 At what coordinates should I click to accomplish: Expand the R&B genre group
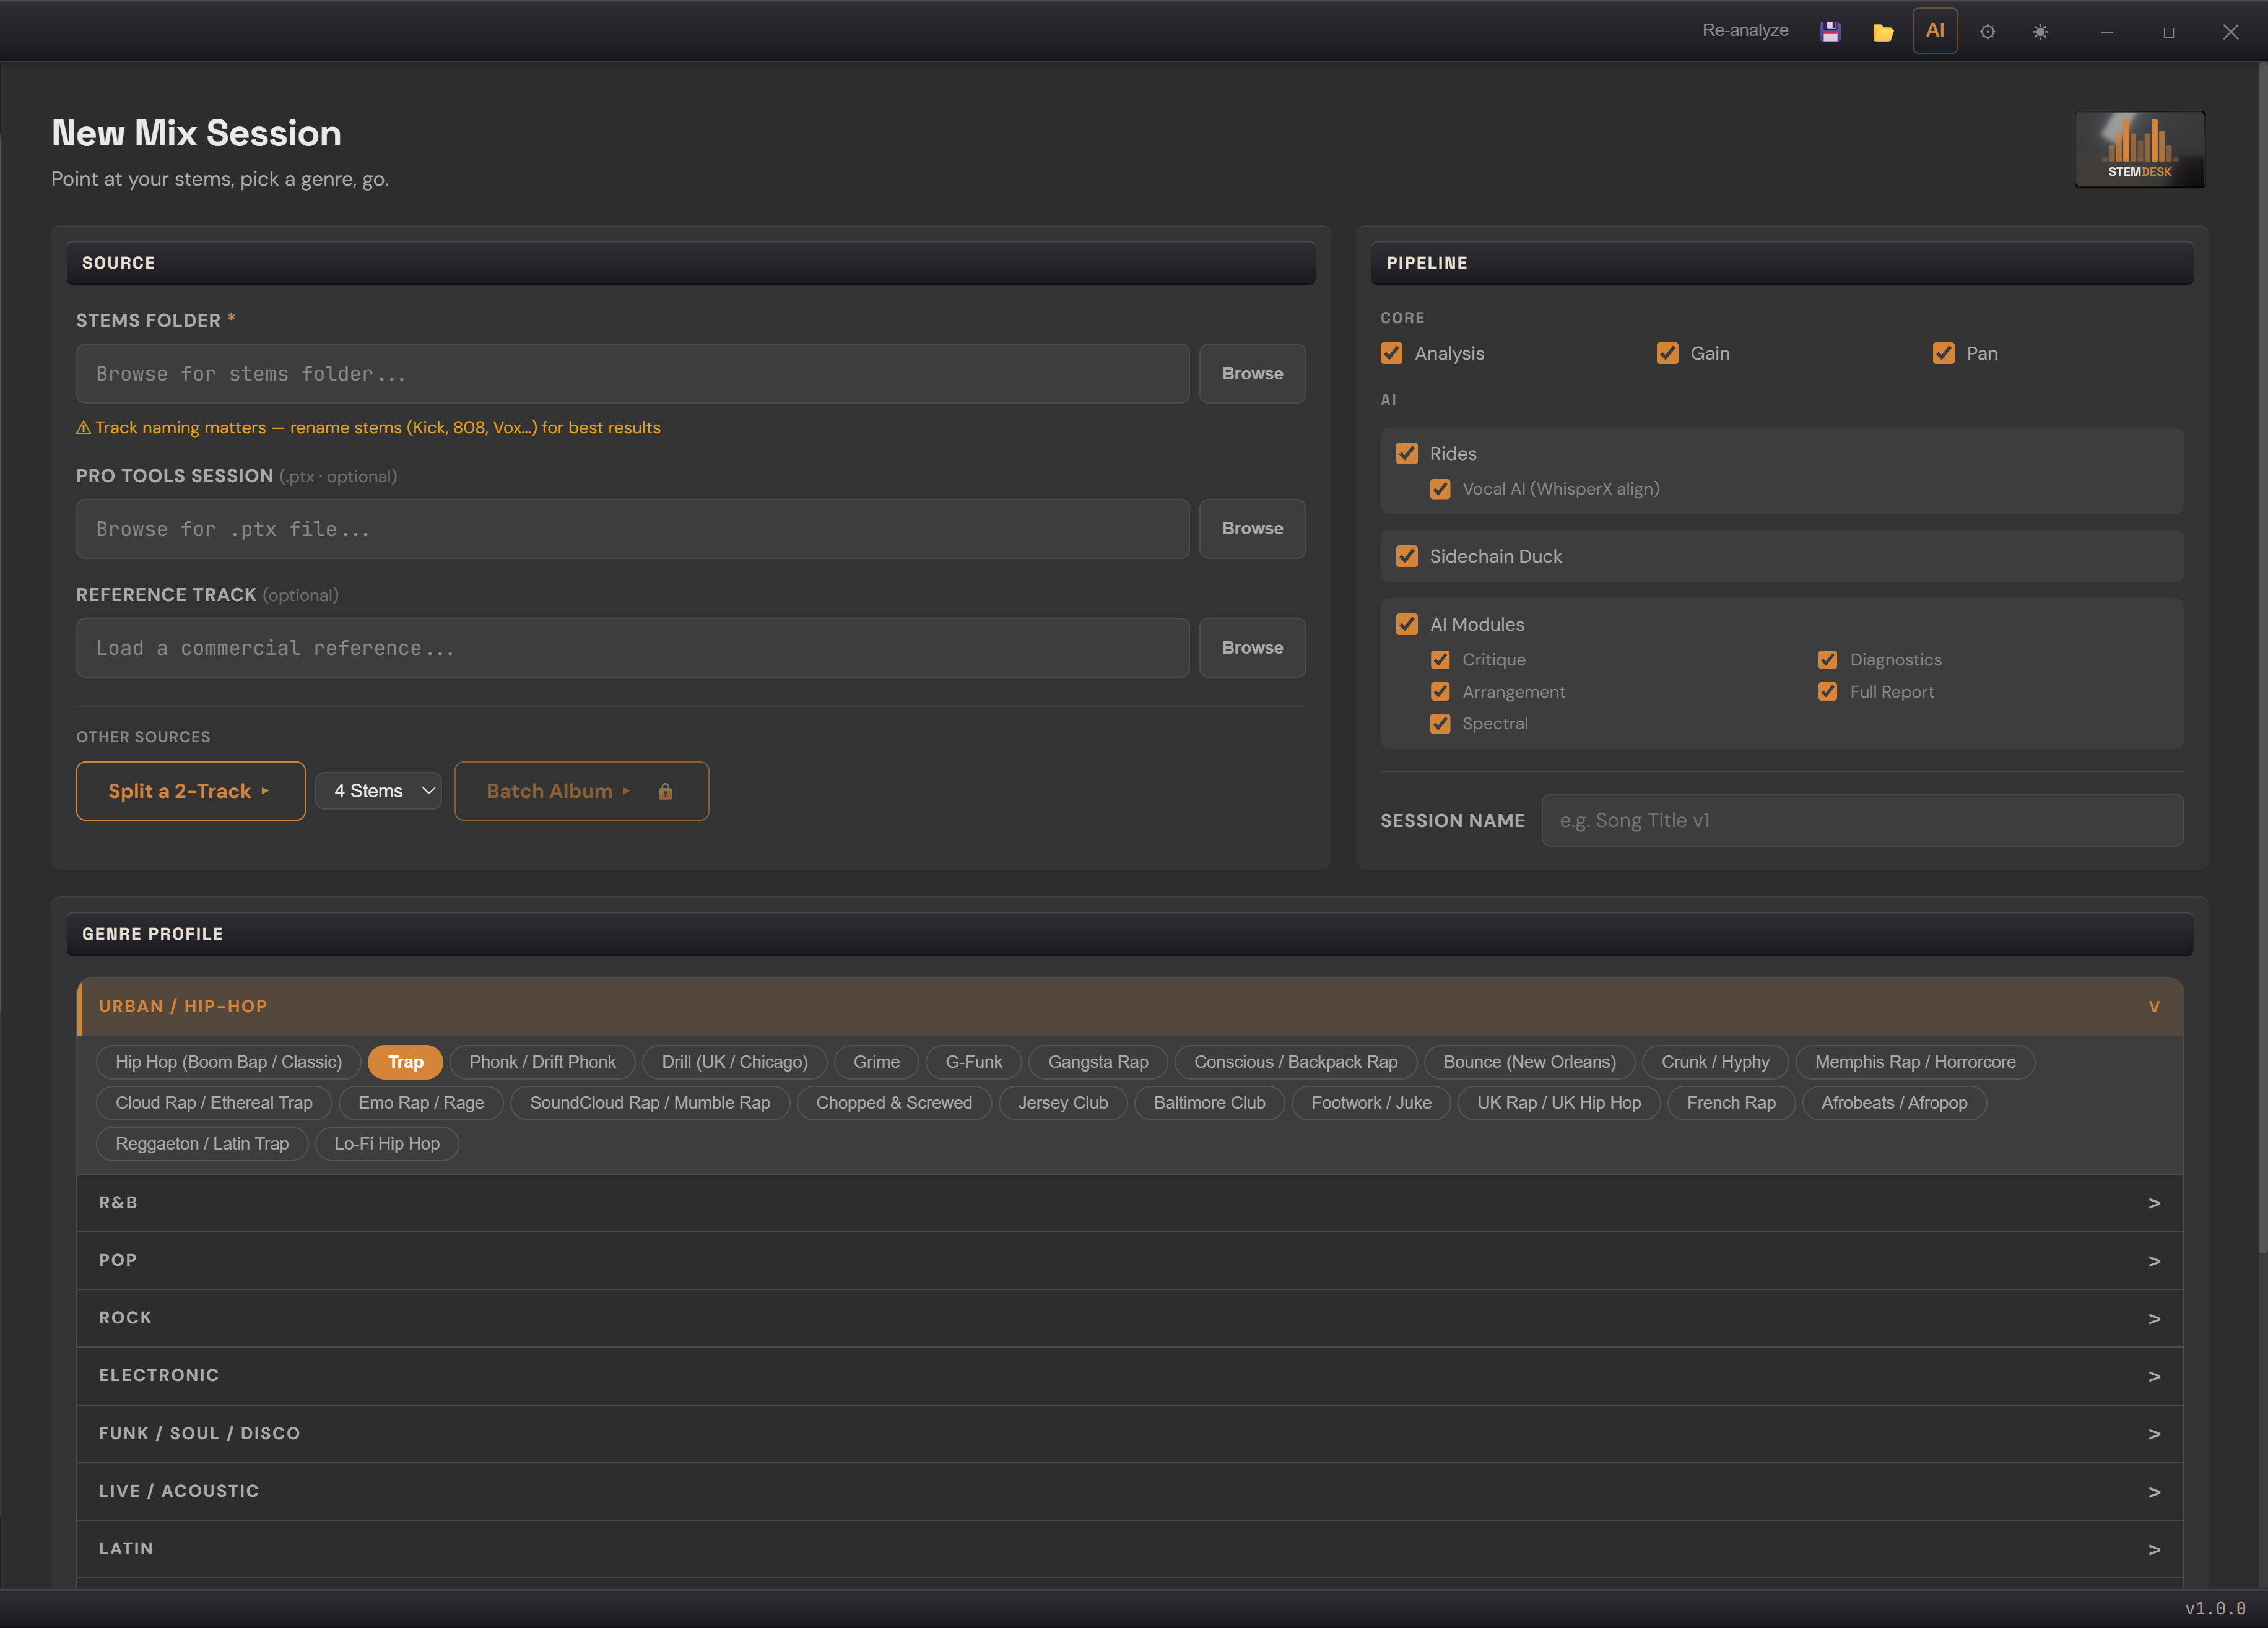pos(1130,1203)
